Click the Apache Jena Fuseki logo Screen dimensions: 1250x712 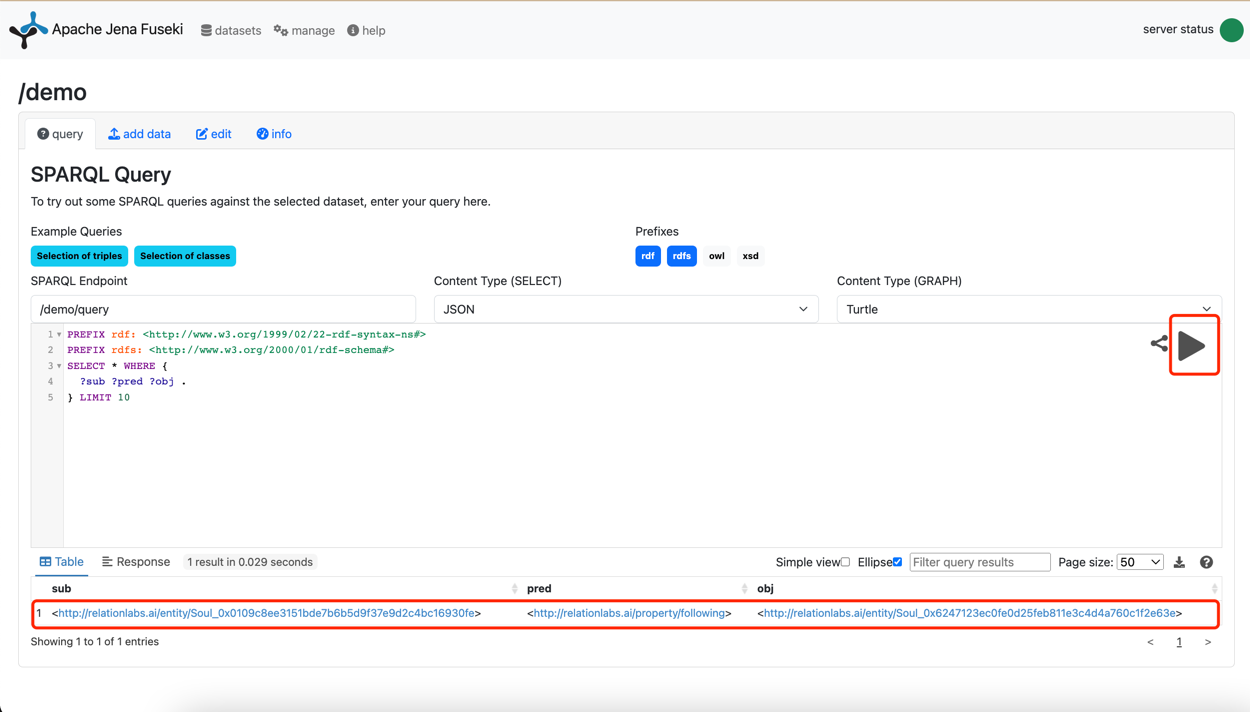pos(28,30)
